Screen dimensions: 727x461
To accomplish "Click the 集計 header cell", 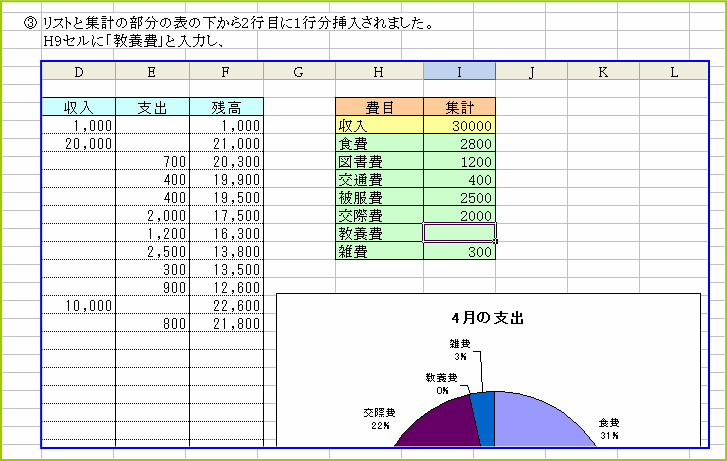I will point(459,107).
